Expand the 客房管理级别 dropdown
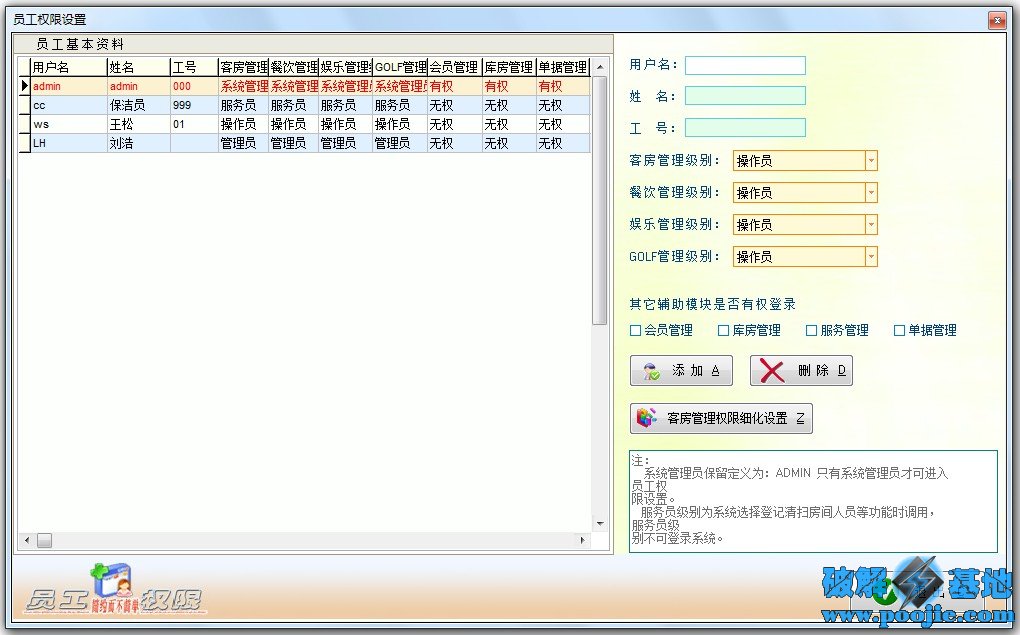The image size is (1020, 635). [x=870, y=161]
